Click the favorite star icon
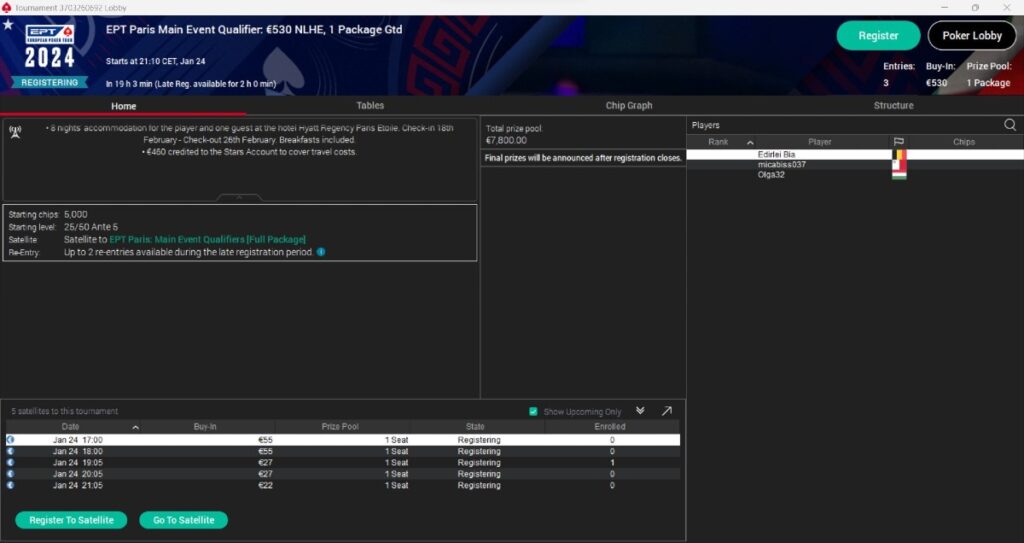 click(8, 25)
